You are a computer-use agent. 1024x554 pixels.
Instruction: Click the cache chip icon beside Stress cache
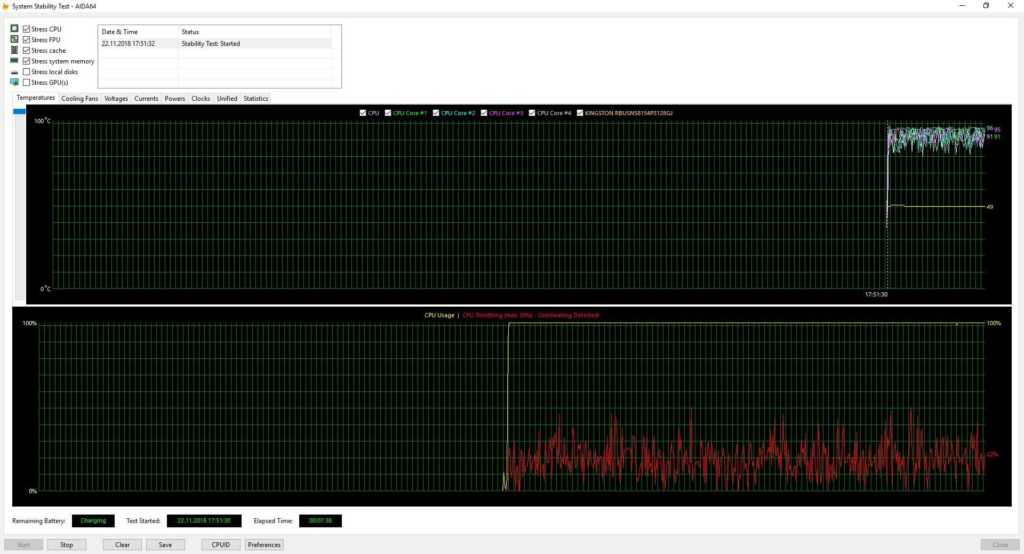pos(15,50)
